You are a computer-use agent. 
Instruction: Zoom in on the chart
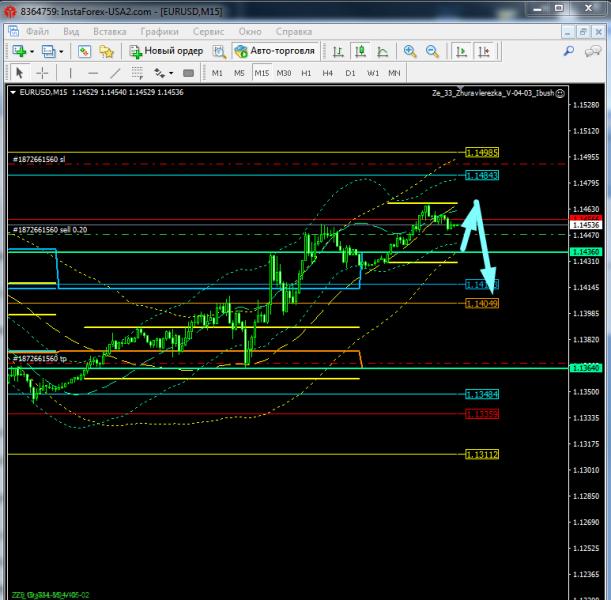click(410, 51)
